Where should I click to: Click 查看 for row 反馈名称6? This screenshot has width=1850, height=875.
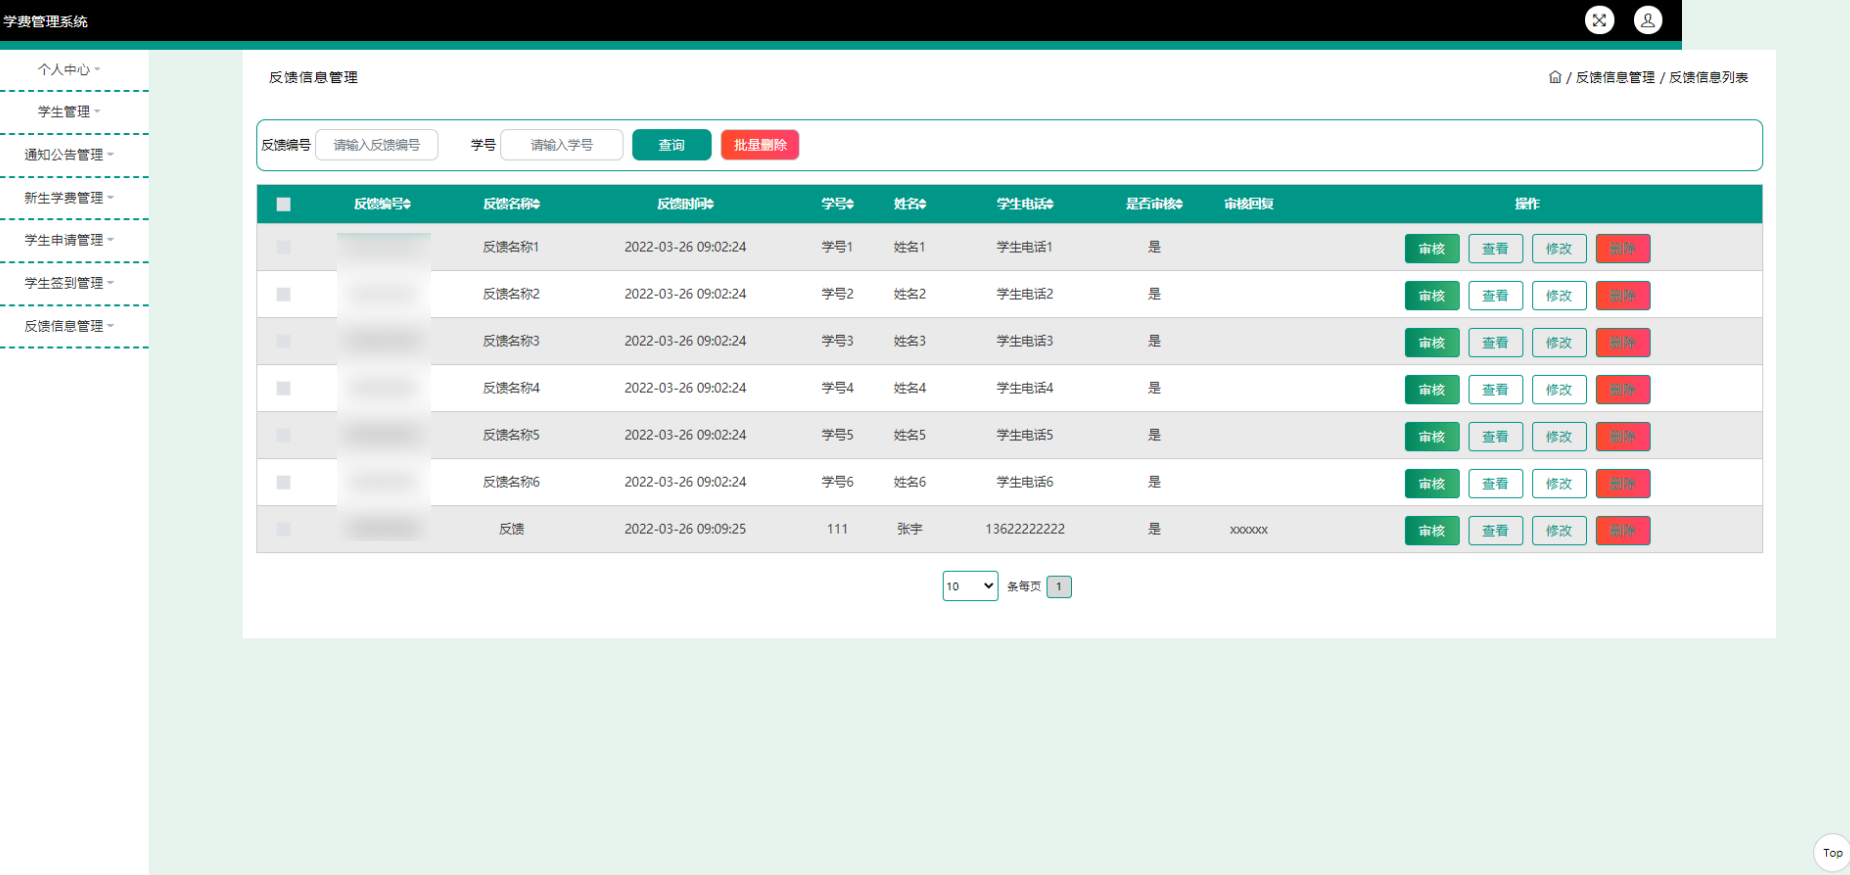pyautogui.click(x=1495, y=484)
